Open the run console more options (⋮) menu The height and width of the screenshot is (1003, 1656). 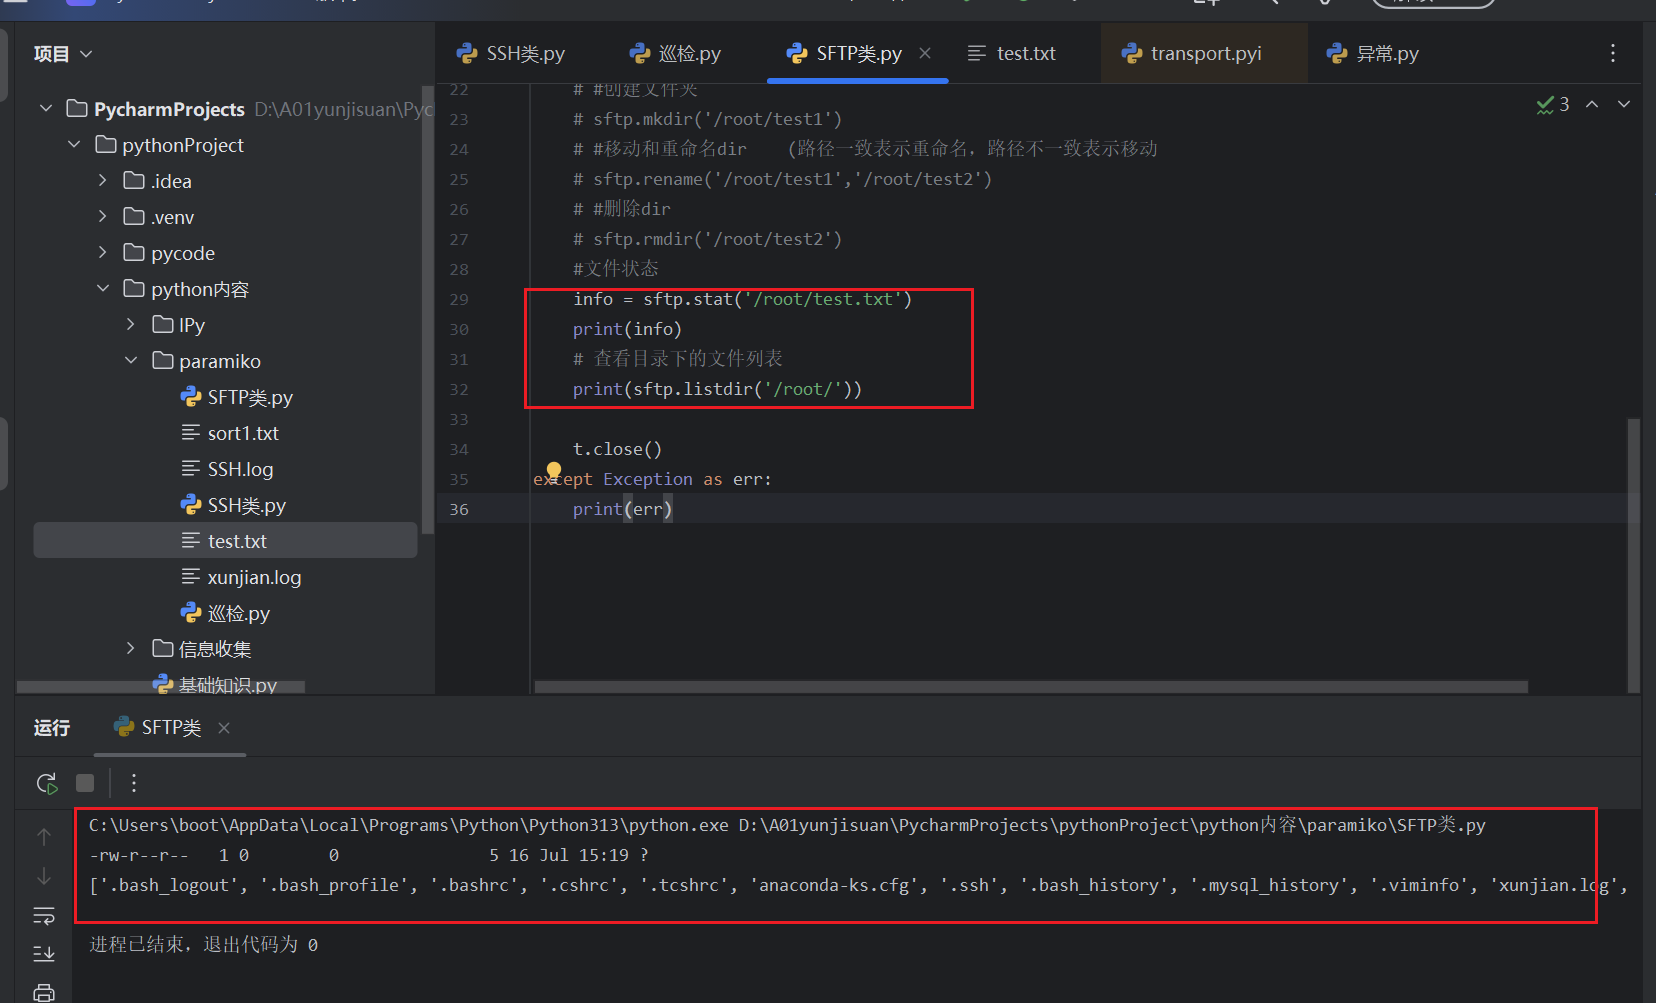click(133, 783)
